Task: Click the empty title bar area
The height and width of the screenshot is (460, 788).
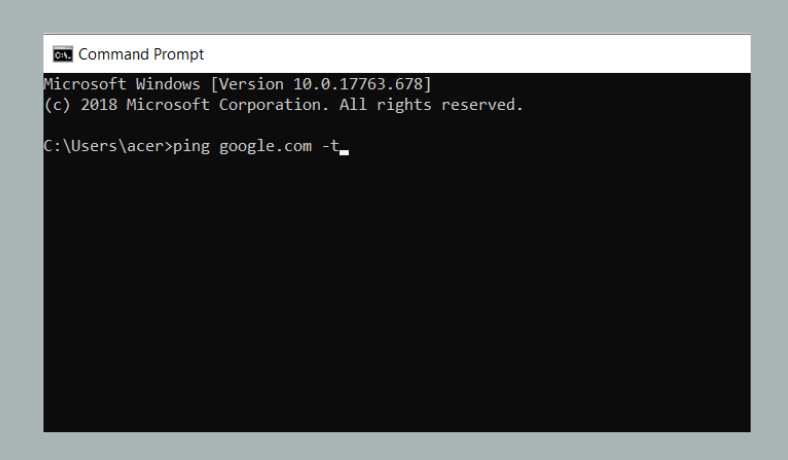Action: [x=477, y=54]
